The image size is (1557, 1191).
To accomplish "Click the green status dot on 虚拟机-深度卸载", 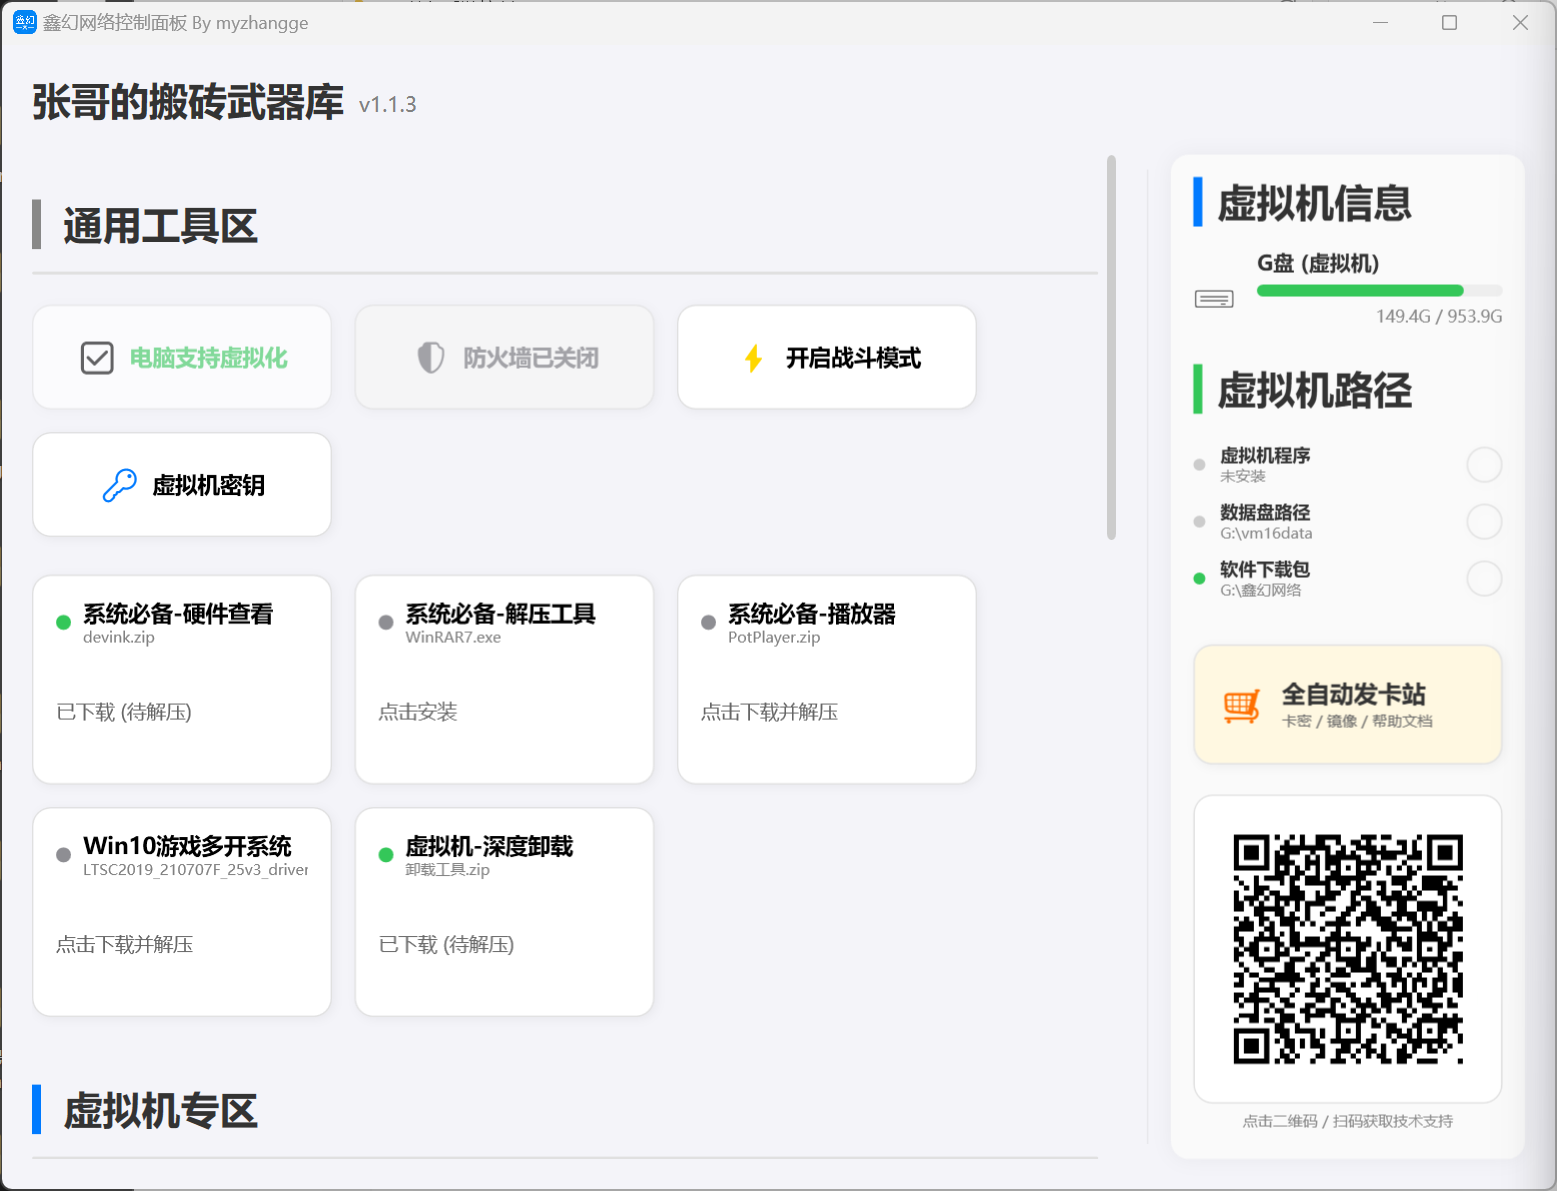I will (x=386, y=855).
